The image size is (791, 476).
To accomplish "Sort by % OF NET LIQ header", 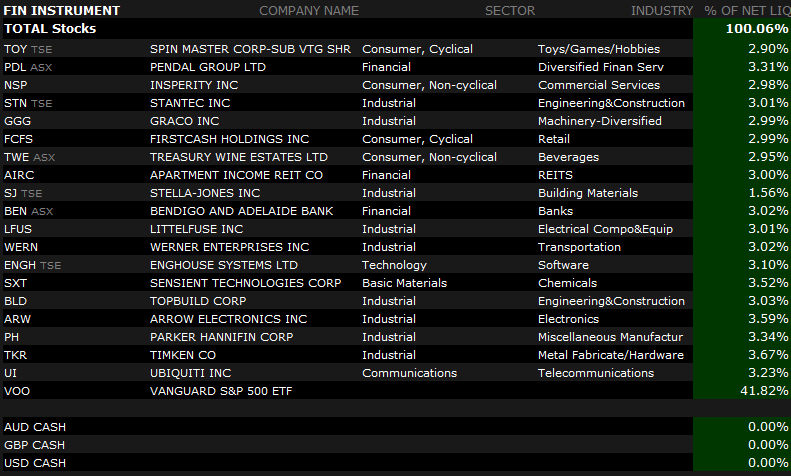I will click(x=748, y=11).
